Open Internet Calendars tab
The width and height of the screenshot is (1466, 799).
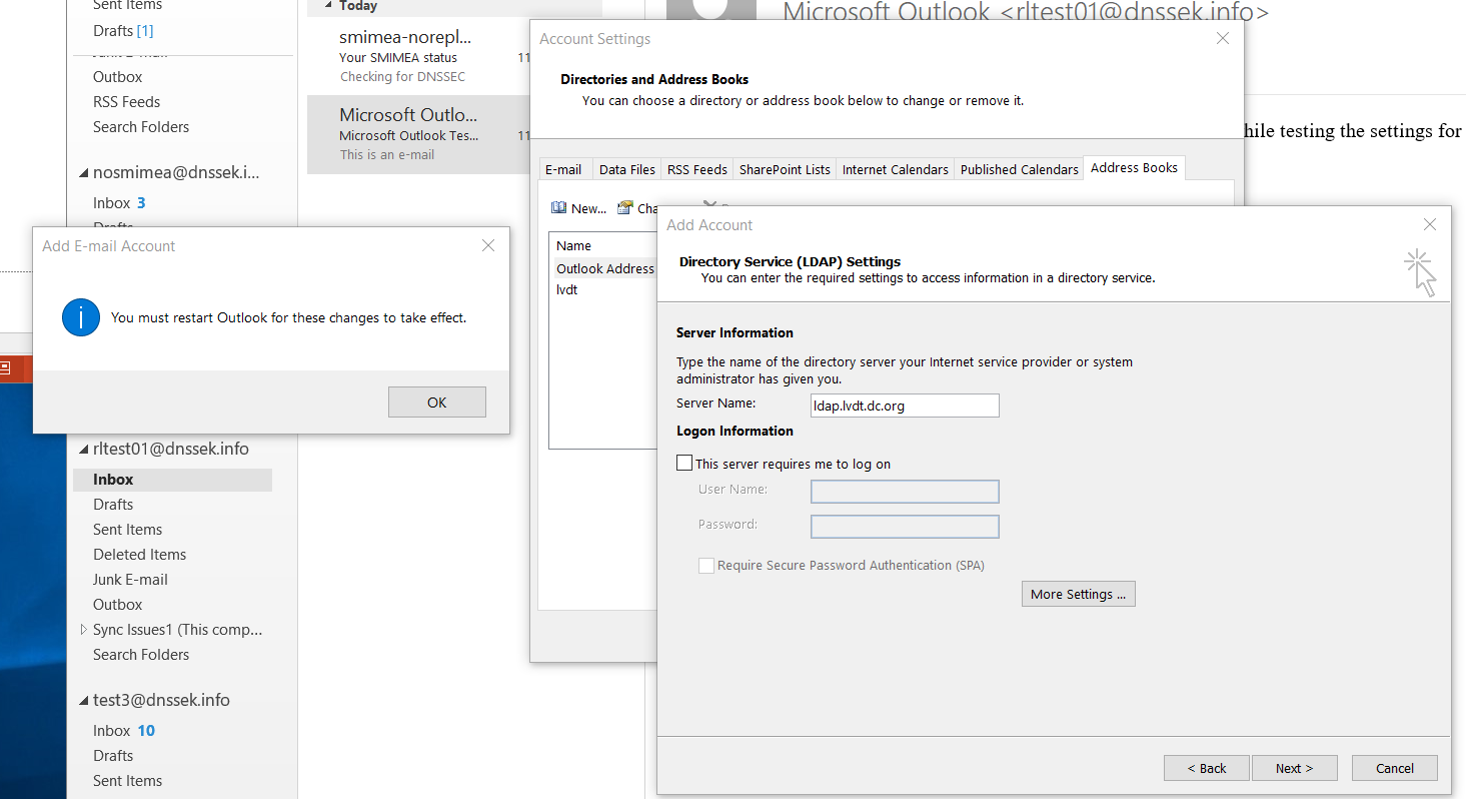click(895, 169)
